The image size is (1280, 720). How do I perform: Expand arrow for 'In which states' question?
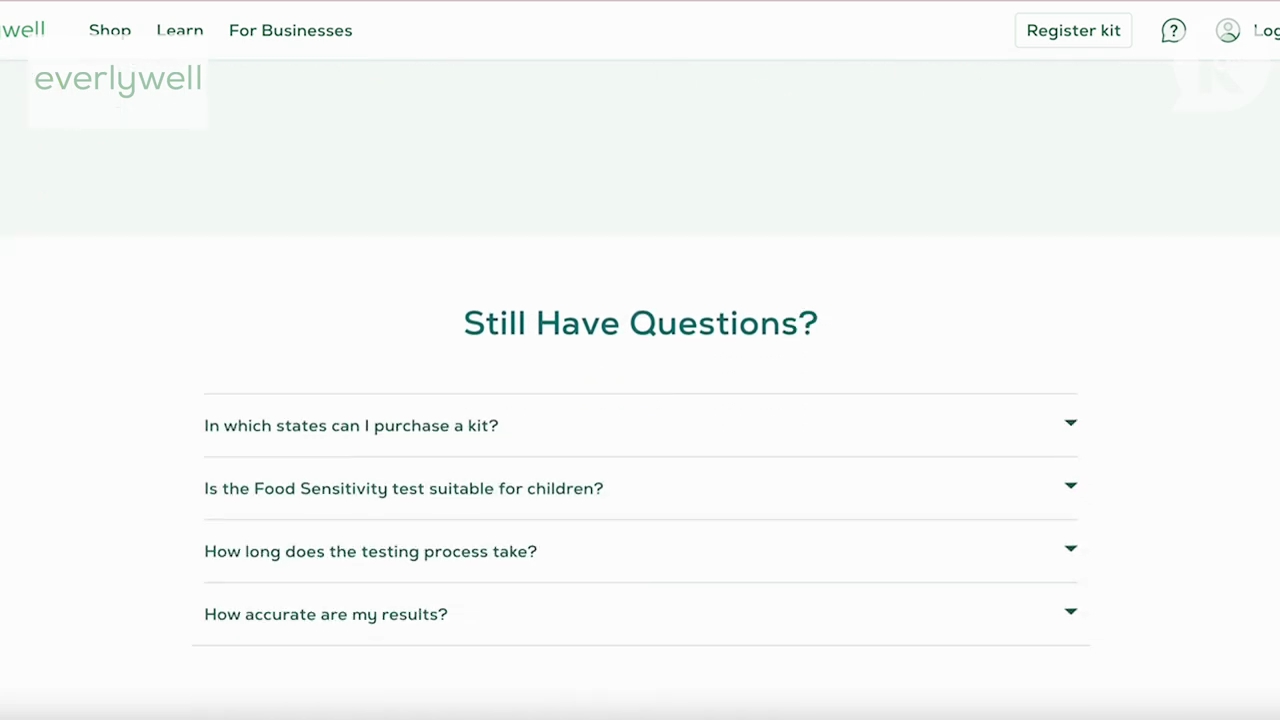[1070, 423]
